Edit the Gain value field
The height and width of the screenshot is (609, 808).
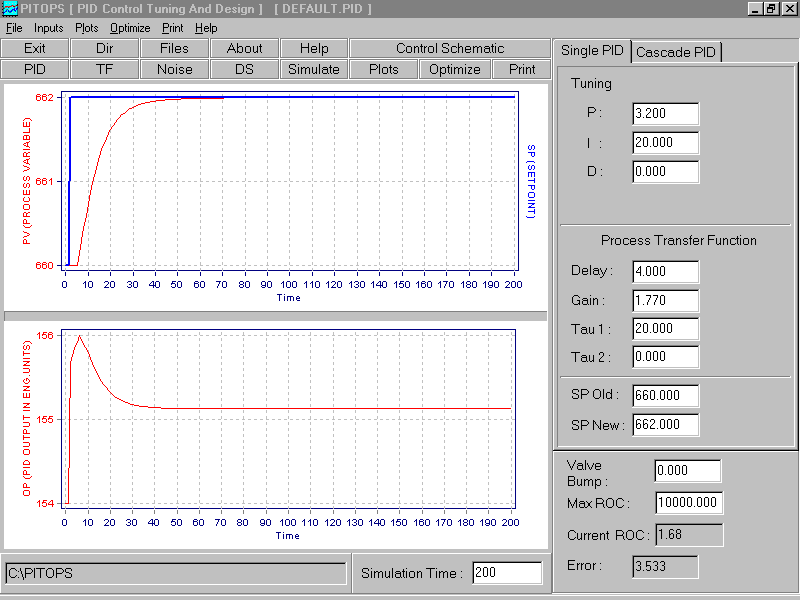(x=665, y=300)
